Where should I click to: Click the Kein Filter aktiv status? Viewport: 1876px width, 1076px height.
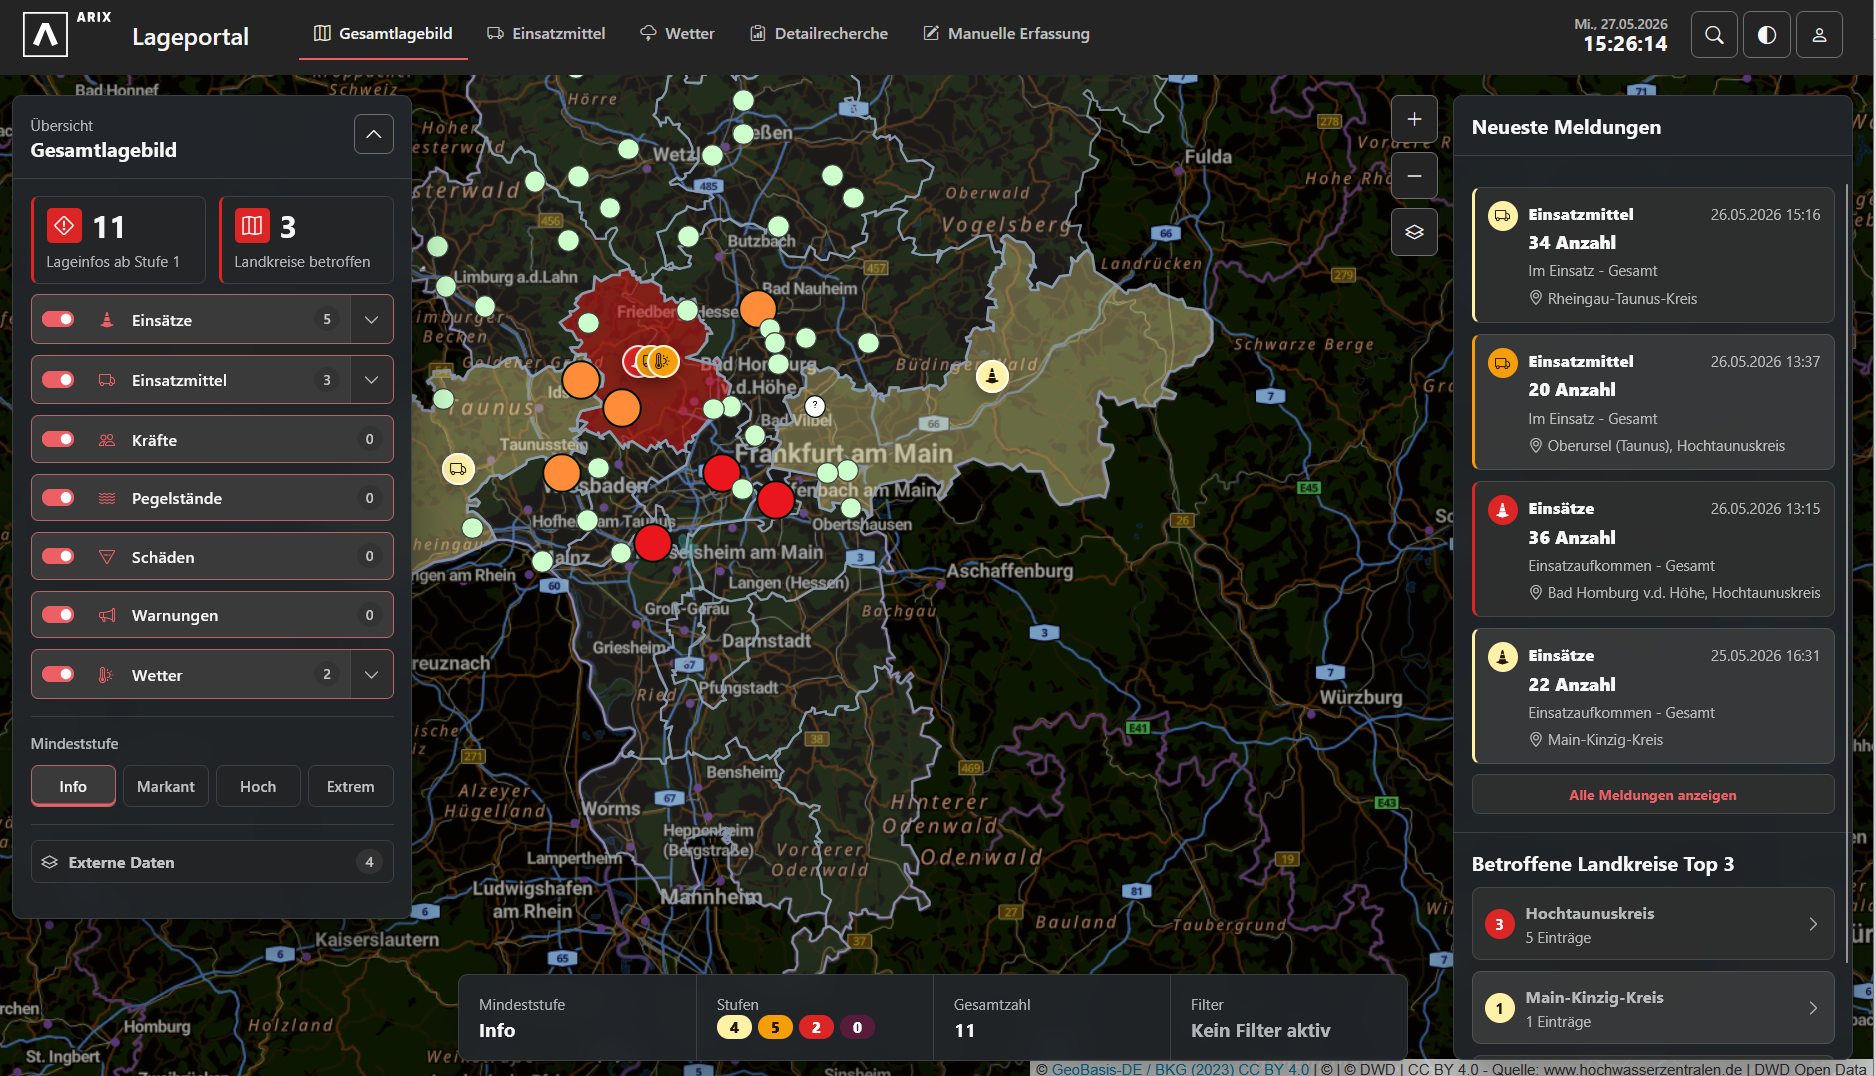1260,1031
